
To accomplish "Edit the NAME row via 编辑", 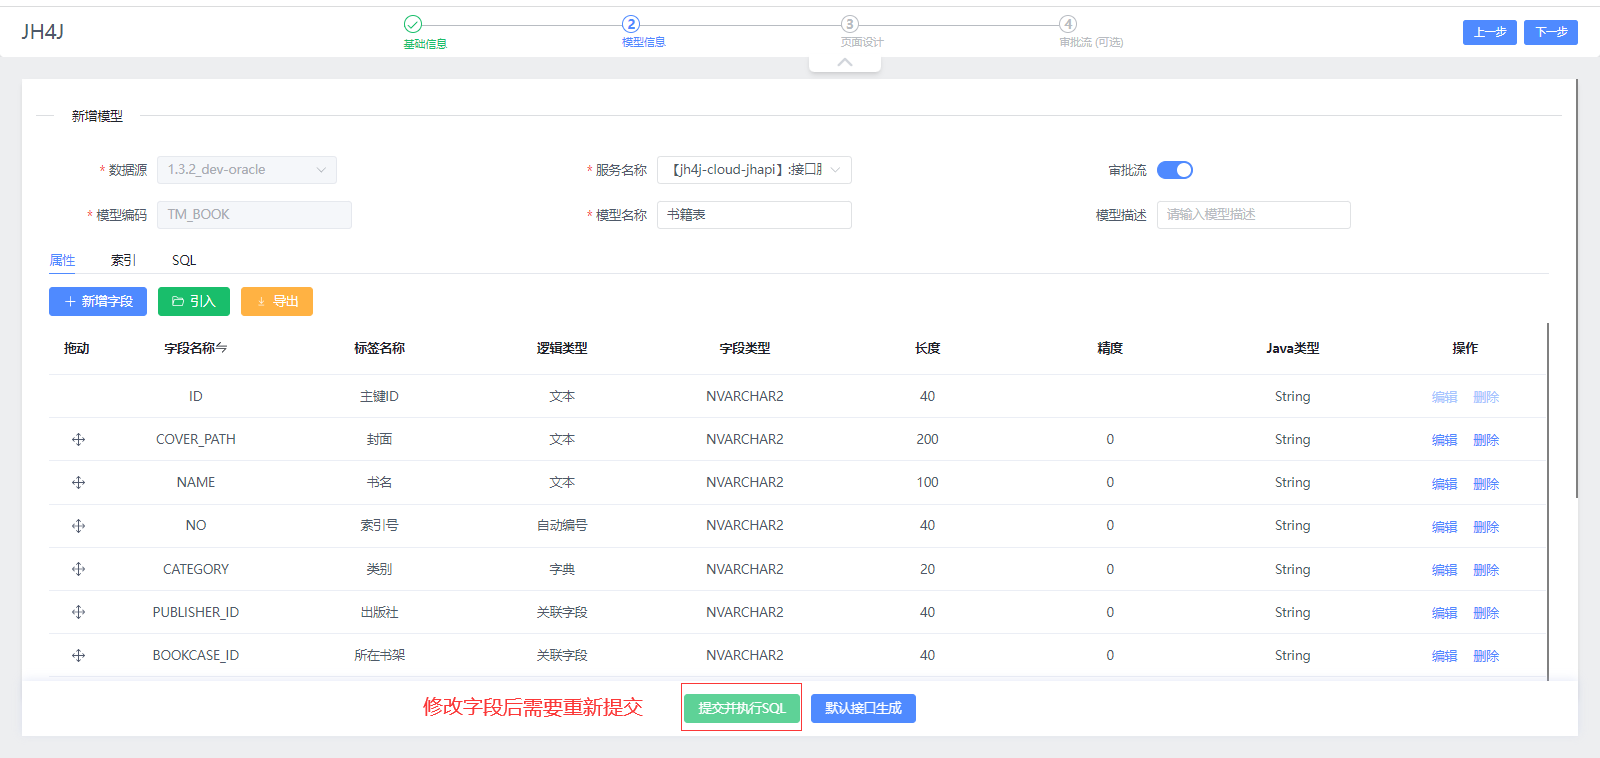I will (1445, 484).
